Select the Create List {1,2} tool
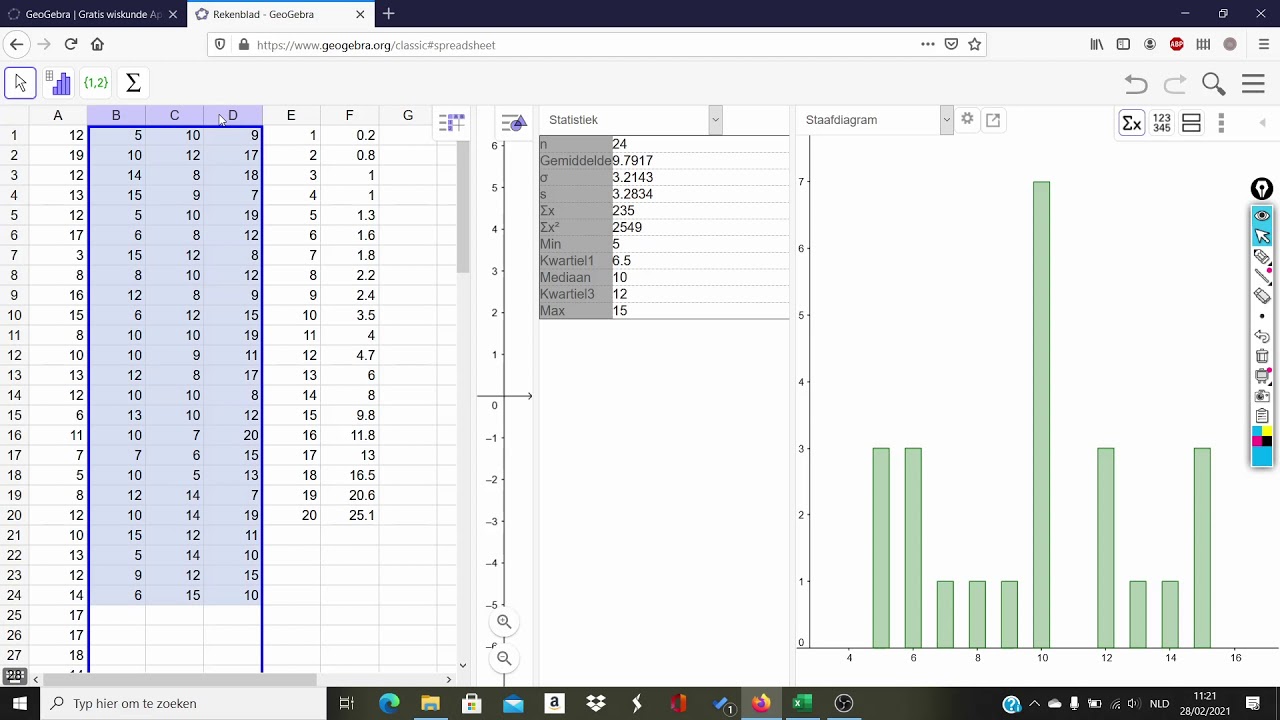 (x=96, y=83)
